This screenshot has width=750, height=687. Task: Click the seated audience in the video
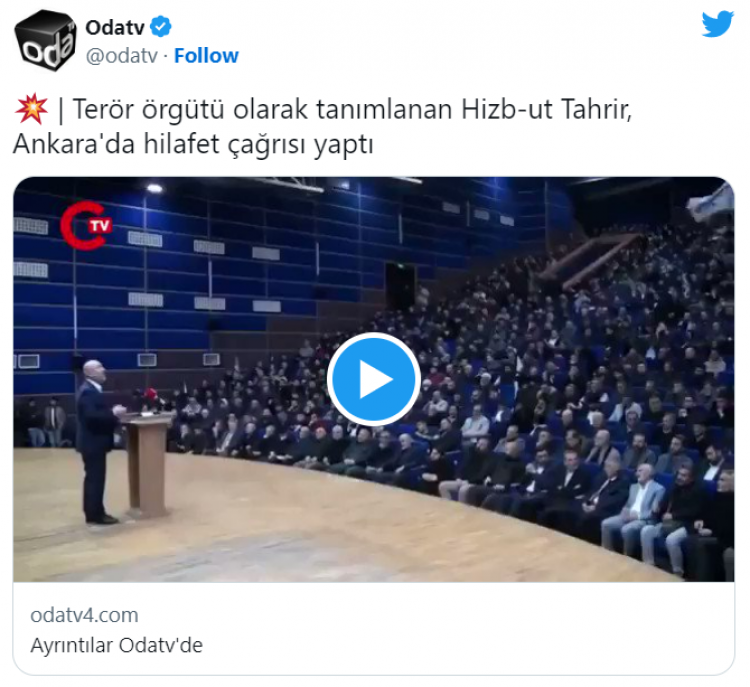tap(502, 411)
